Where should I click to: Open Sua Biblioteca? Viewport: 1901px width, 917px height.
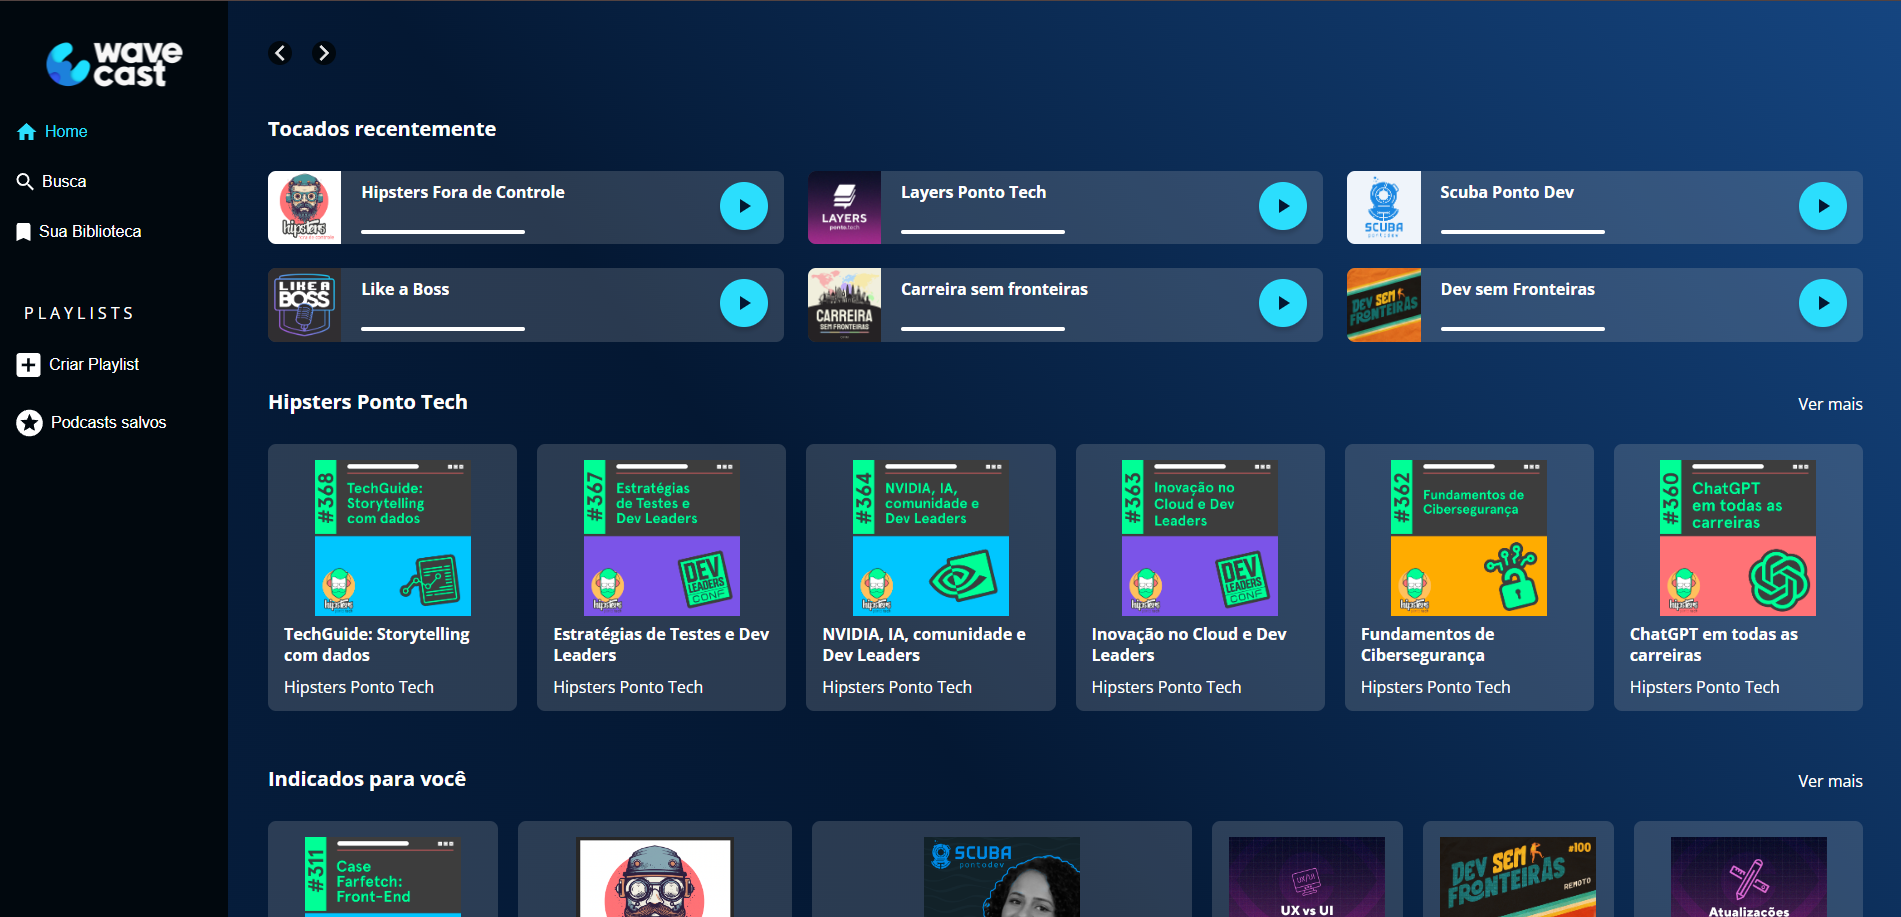79,231
